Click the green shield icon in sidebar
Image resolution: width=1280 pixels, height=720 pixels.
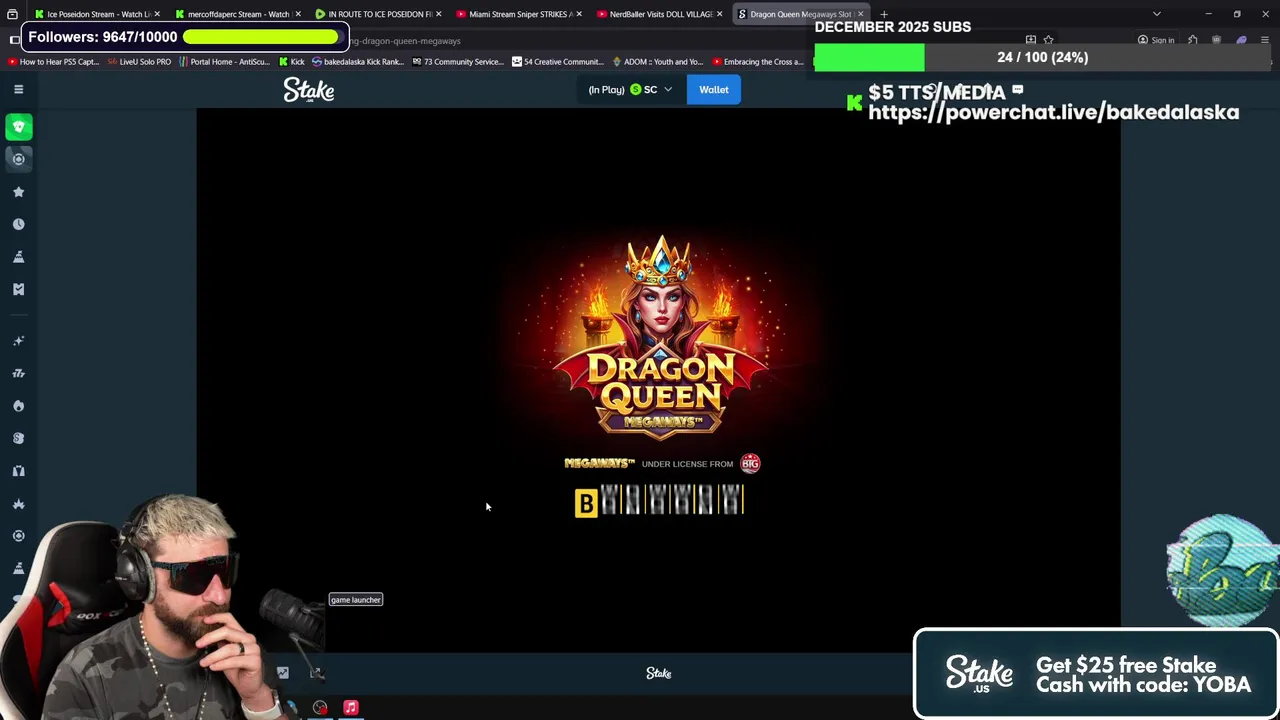[18, 127]
